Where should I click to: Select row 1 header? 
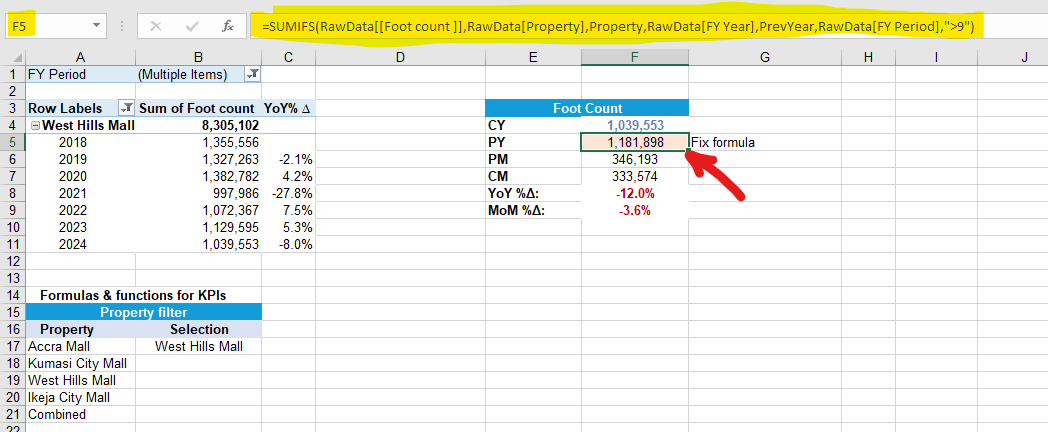click(13, 75)
